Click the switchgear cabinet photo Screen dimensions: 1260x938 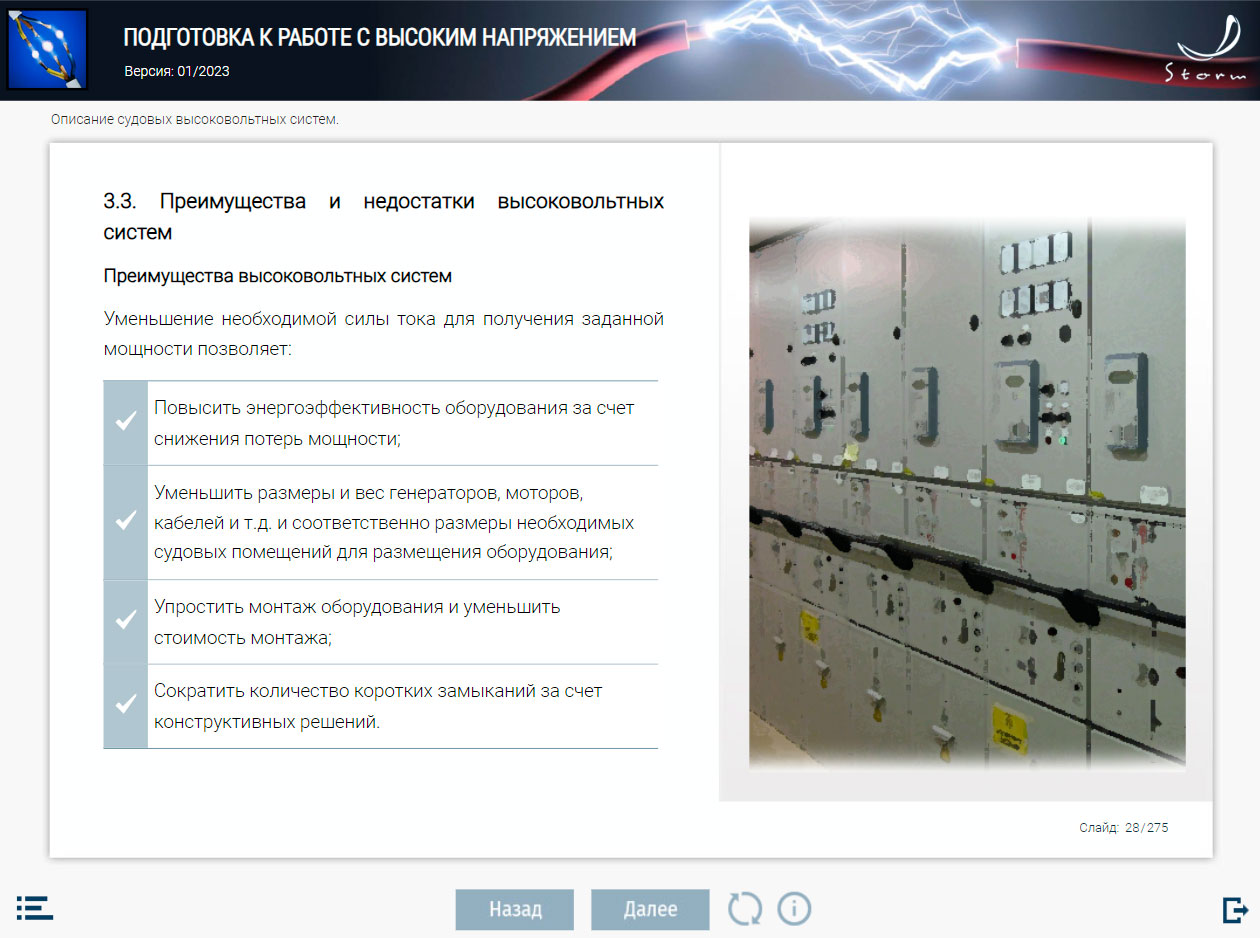[x=967, y=493]
